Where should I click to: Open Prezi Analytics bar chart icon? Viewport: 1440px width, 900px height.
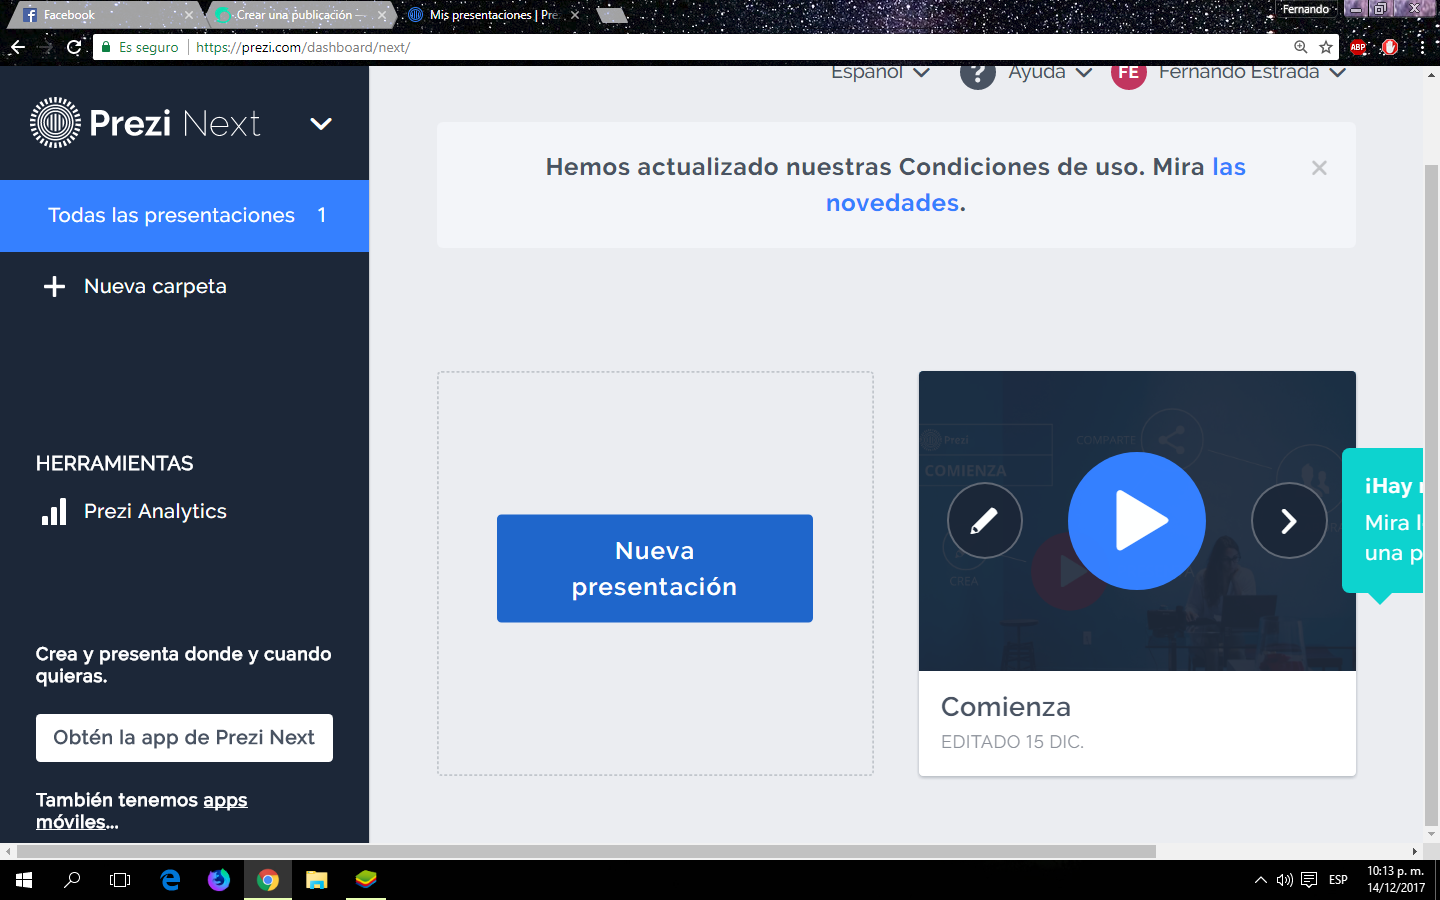click(x=54, y=512)
